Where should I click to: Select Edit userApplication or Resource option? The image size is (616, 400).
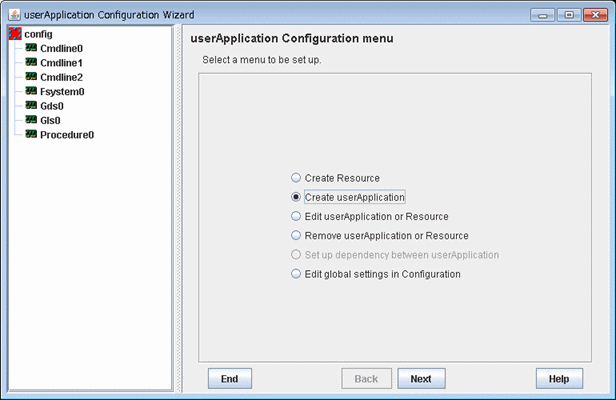point(296,216)
